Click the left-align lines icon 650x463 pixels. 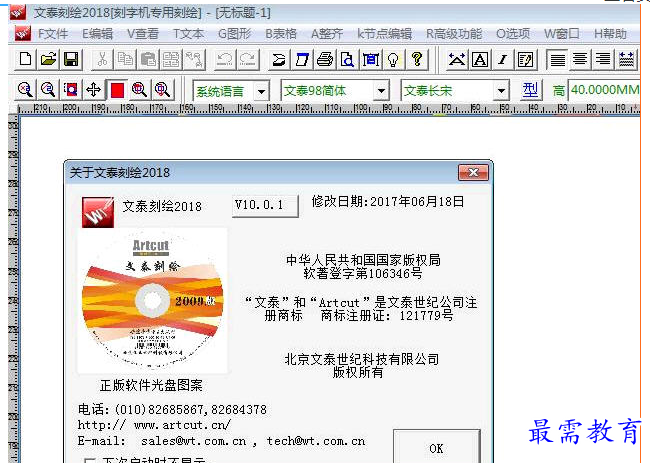[557, 59]
